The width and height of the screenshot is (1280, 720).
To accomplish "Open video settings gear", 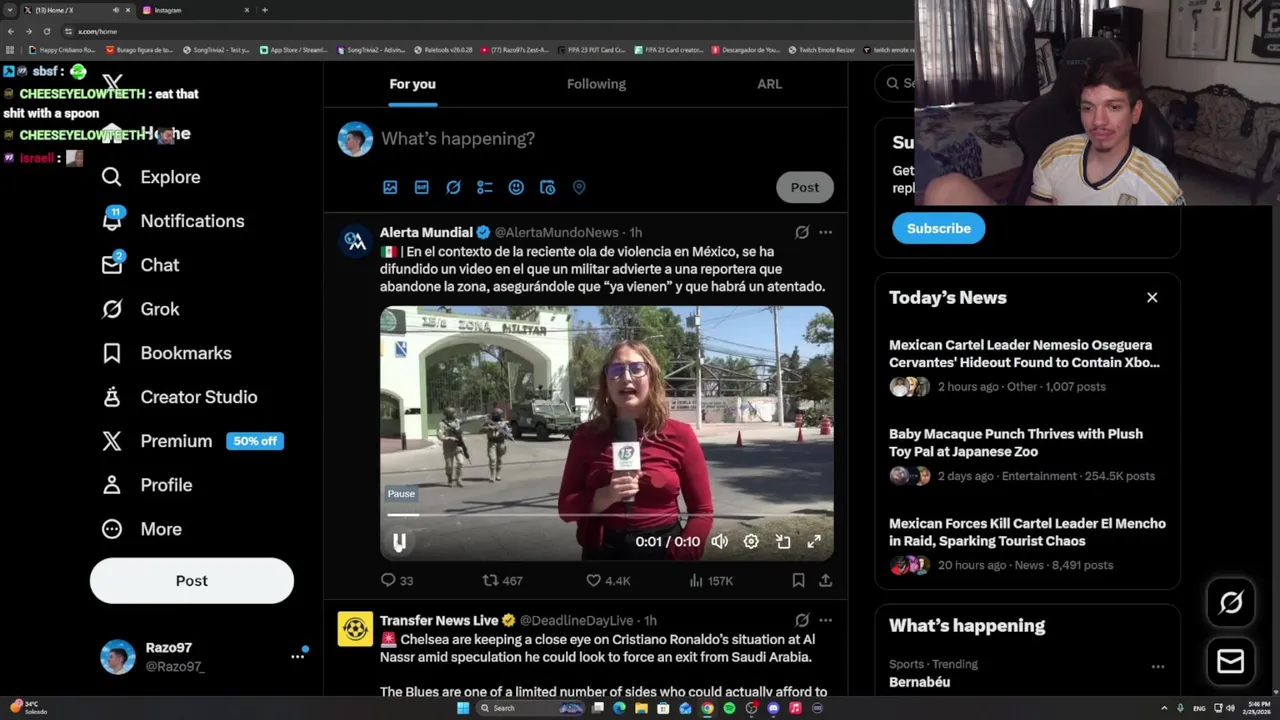I will click(x=751, y=542).
